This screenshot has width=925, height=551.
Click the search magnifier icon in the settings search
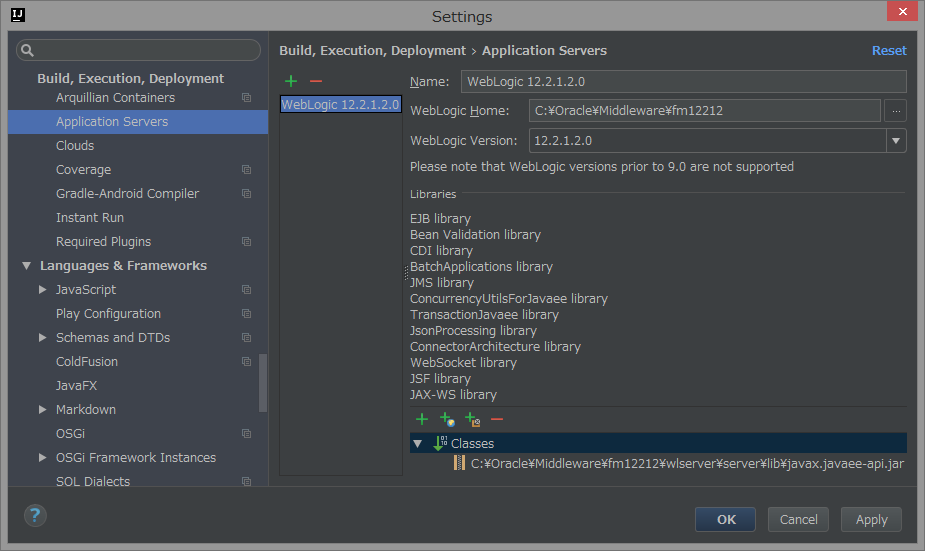27,50
